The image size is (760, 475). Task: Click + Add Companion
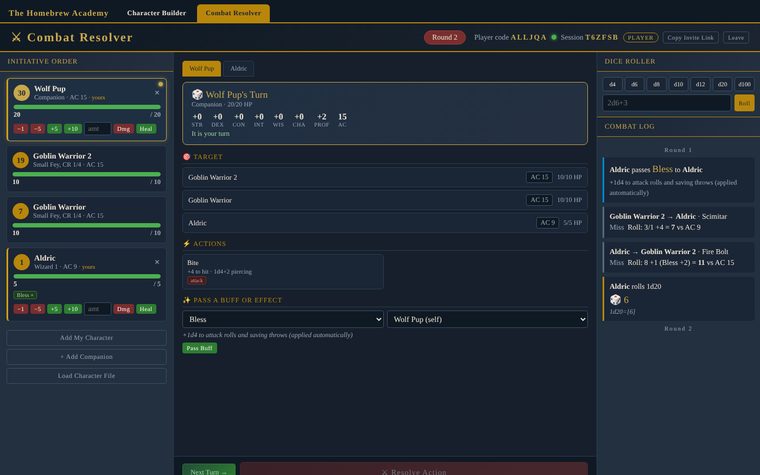86,357
